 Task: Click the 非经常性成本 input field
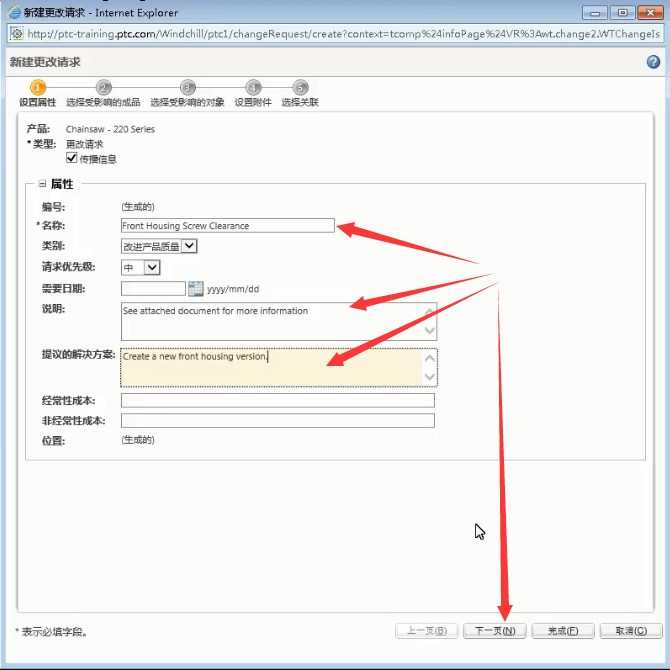click(278, 420)
